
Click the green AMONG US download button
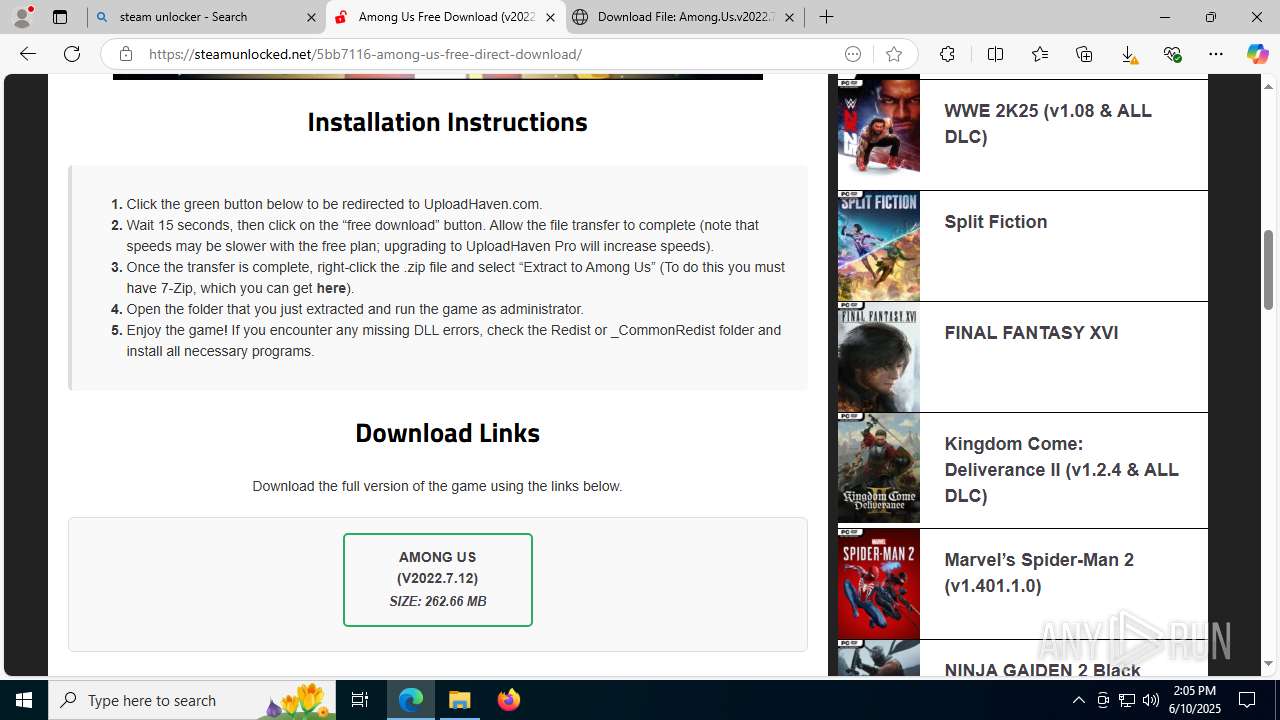tap(438, 580)
